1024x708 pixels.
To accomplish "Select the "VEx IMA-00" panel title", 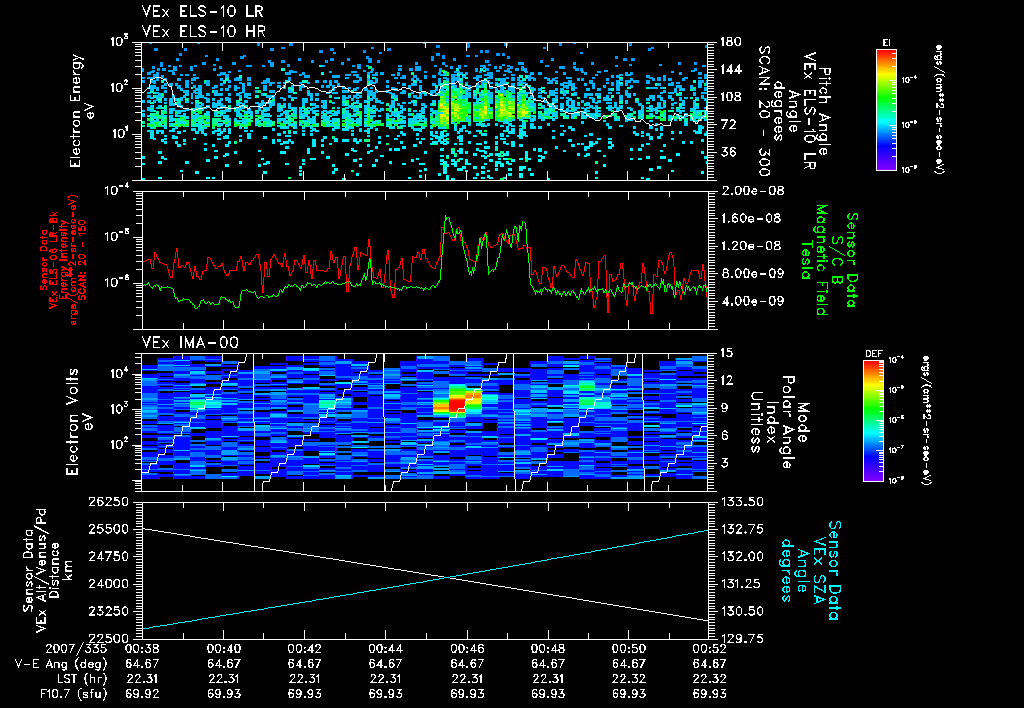I will click(190, 342).
